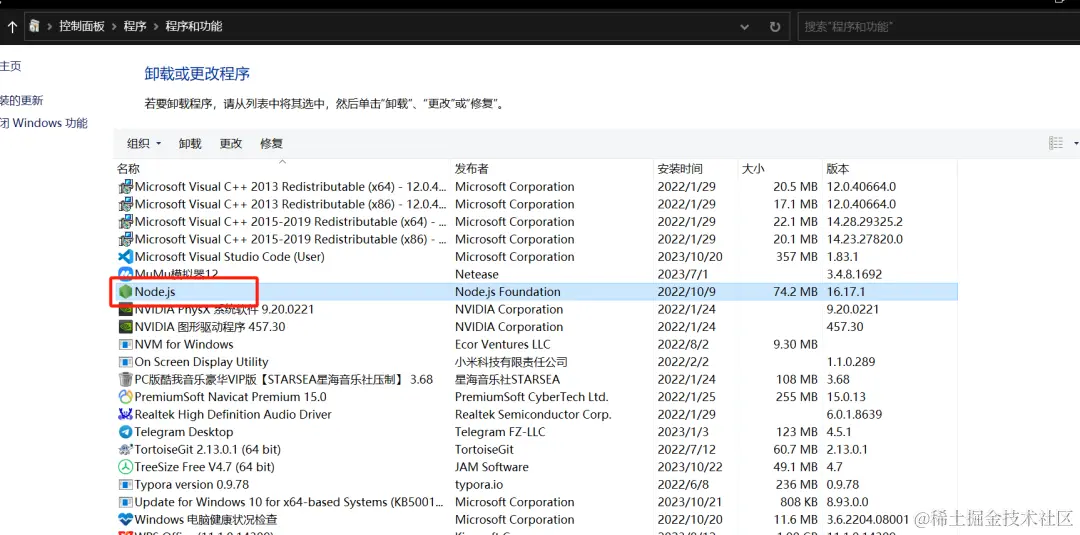Click the Navicat Premium icon

pyautogui.click(x=125, y=397)
